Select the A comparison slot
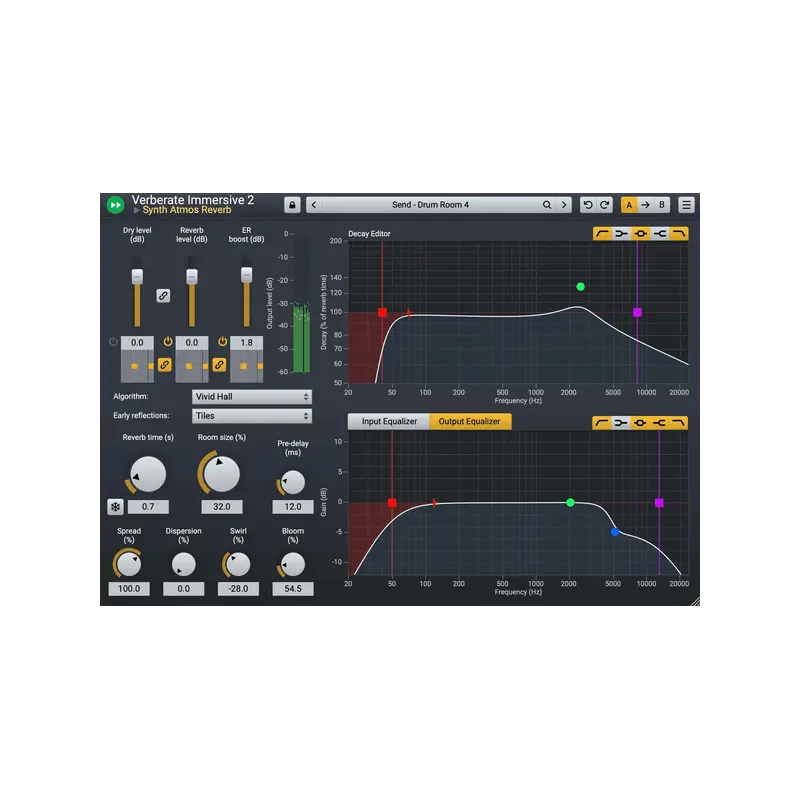The height and width of the screenshot is (800, 800). pos(629,205)
